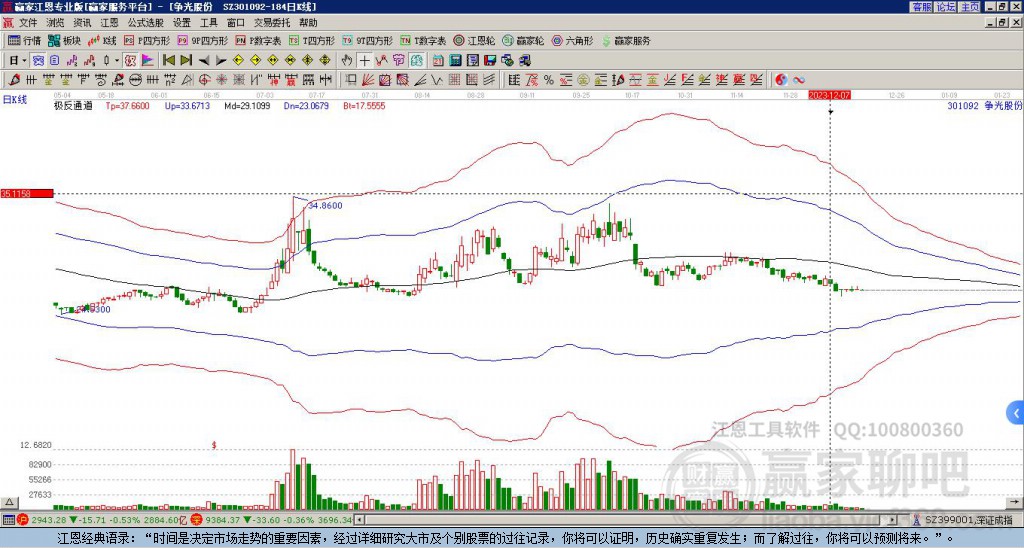Open the 文件 menu
The height and width of the screenshot is (548, 1024).
pos(28,23)
